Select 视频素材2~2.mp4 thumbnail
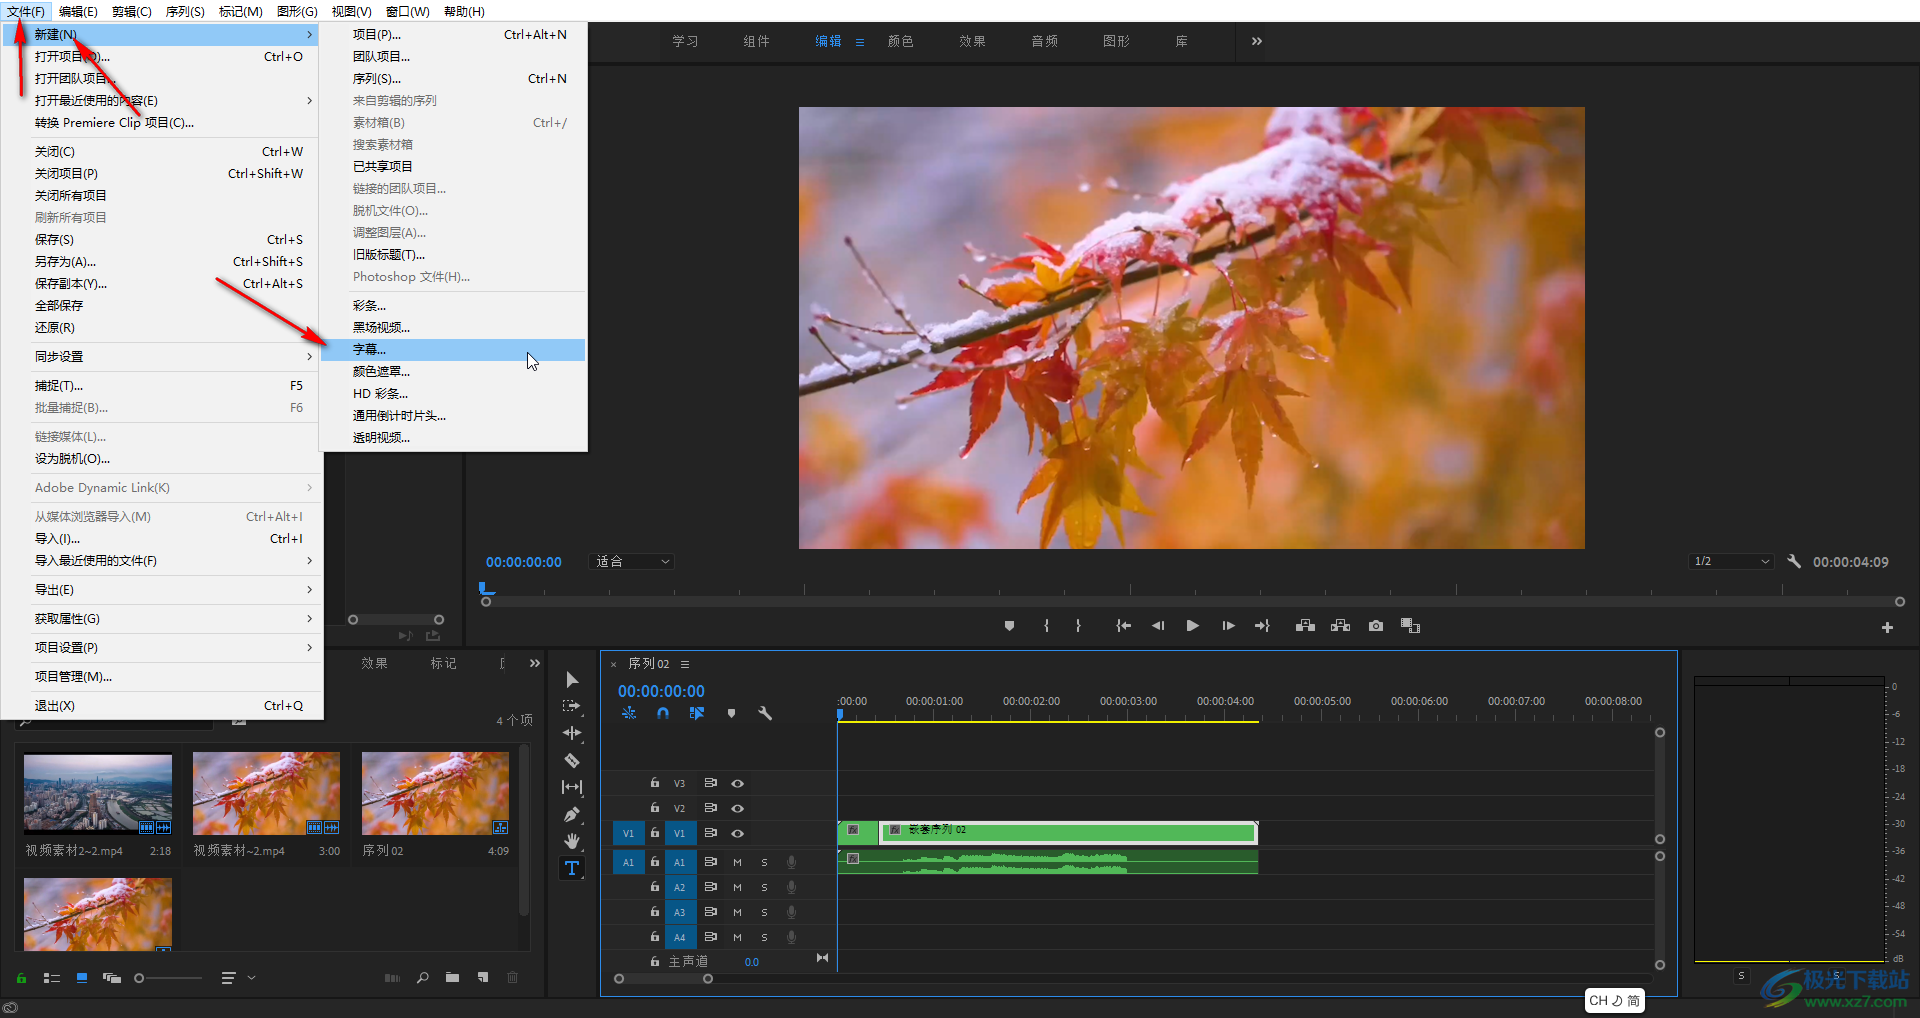 pyautogui.click(x=98, y=794)
